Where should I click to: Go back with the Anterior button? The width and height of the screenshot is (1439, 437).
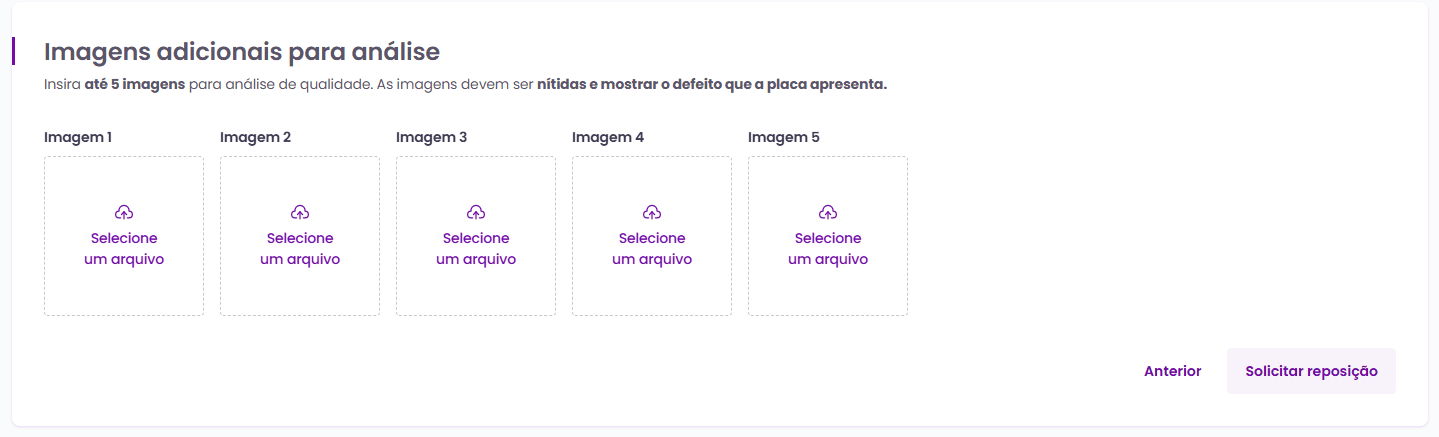coord(1172,371)
